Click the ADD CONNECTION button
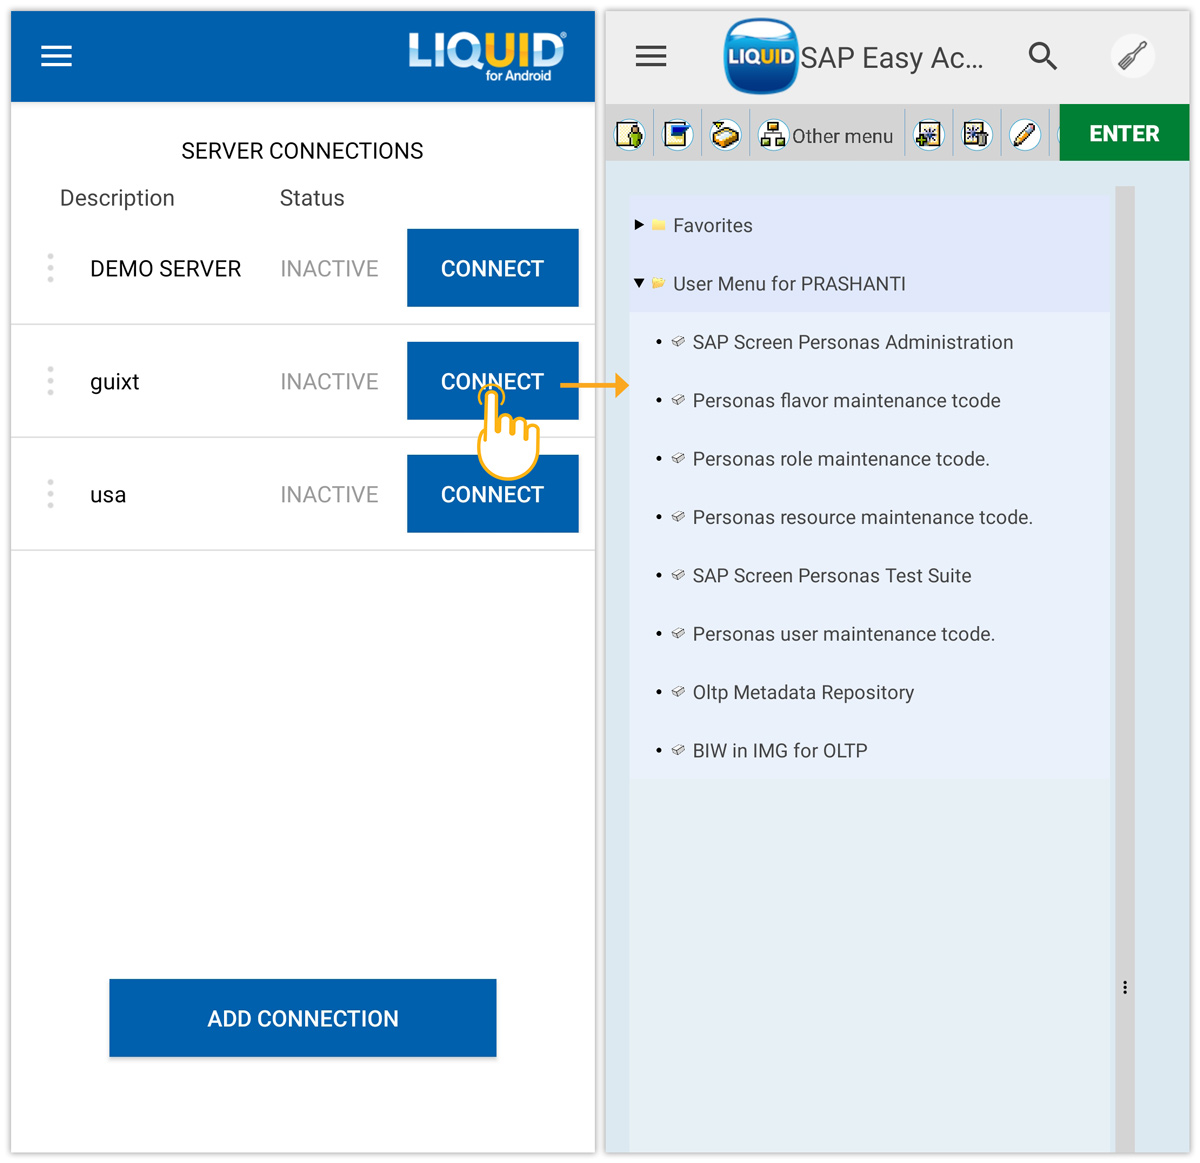Viewport: 1200px width, 1163px height. click(303, 1018)
